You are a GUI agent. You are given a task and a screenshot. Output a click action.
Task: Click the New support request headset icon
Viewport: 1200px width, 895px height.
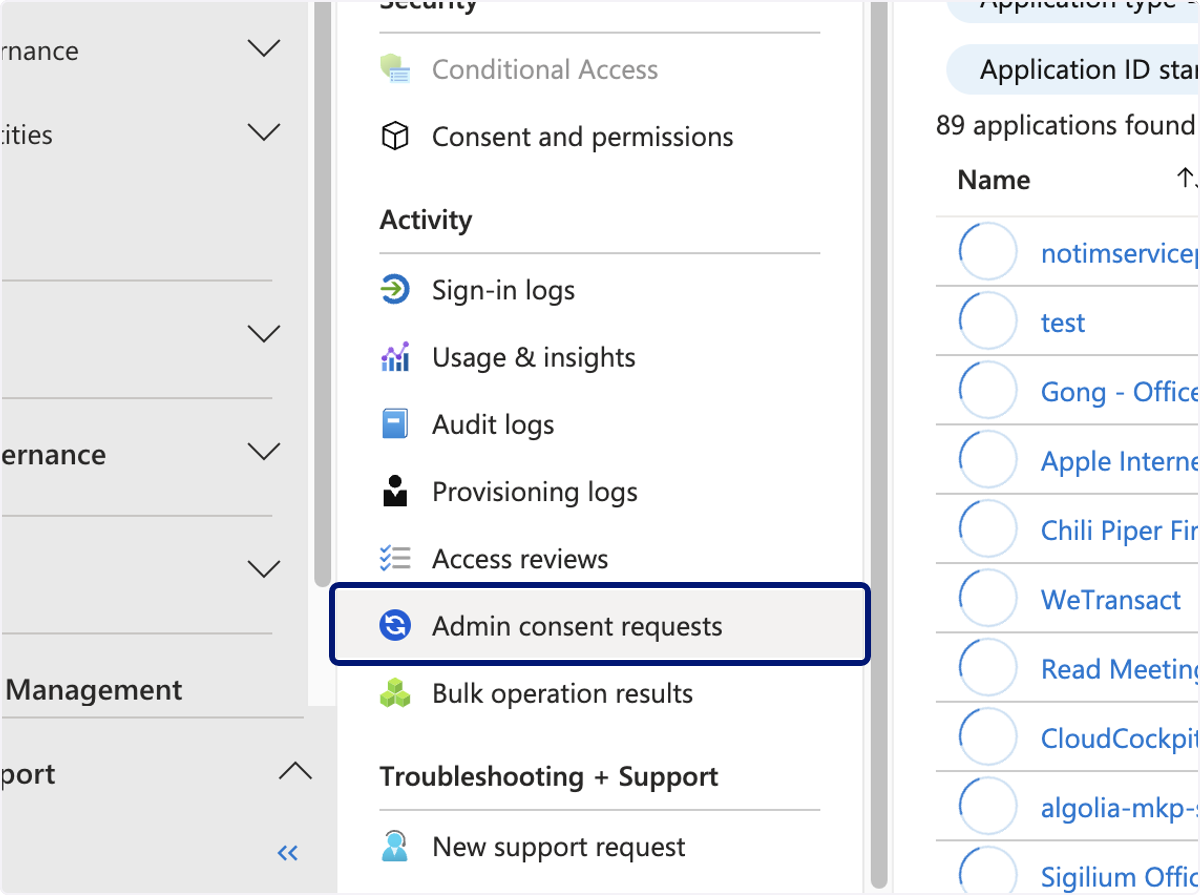396,847
